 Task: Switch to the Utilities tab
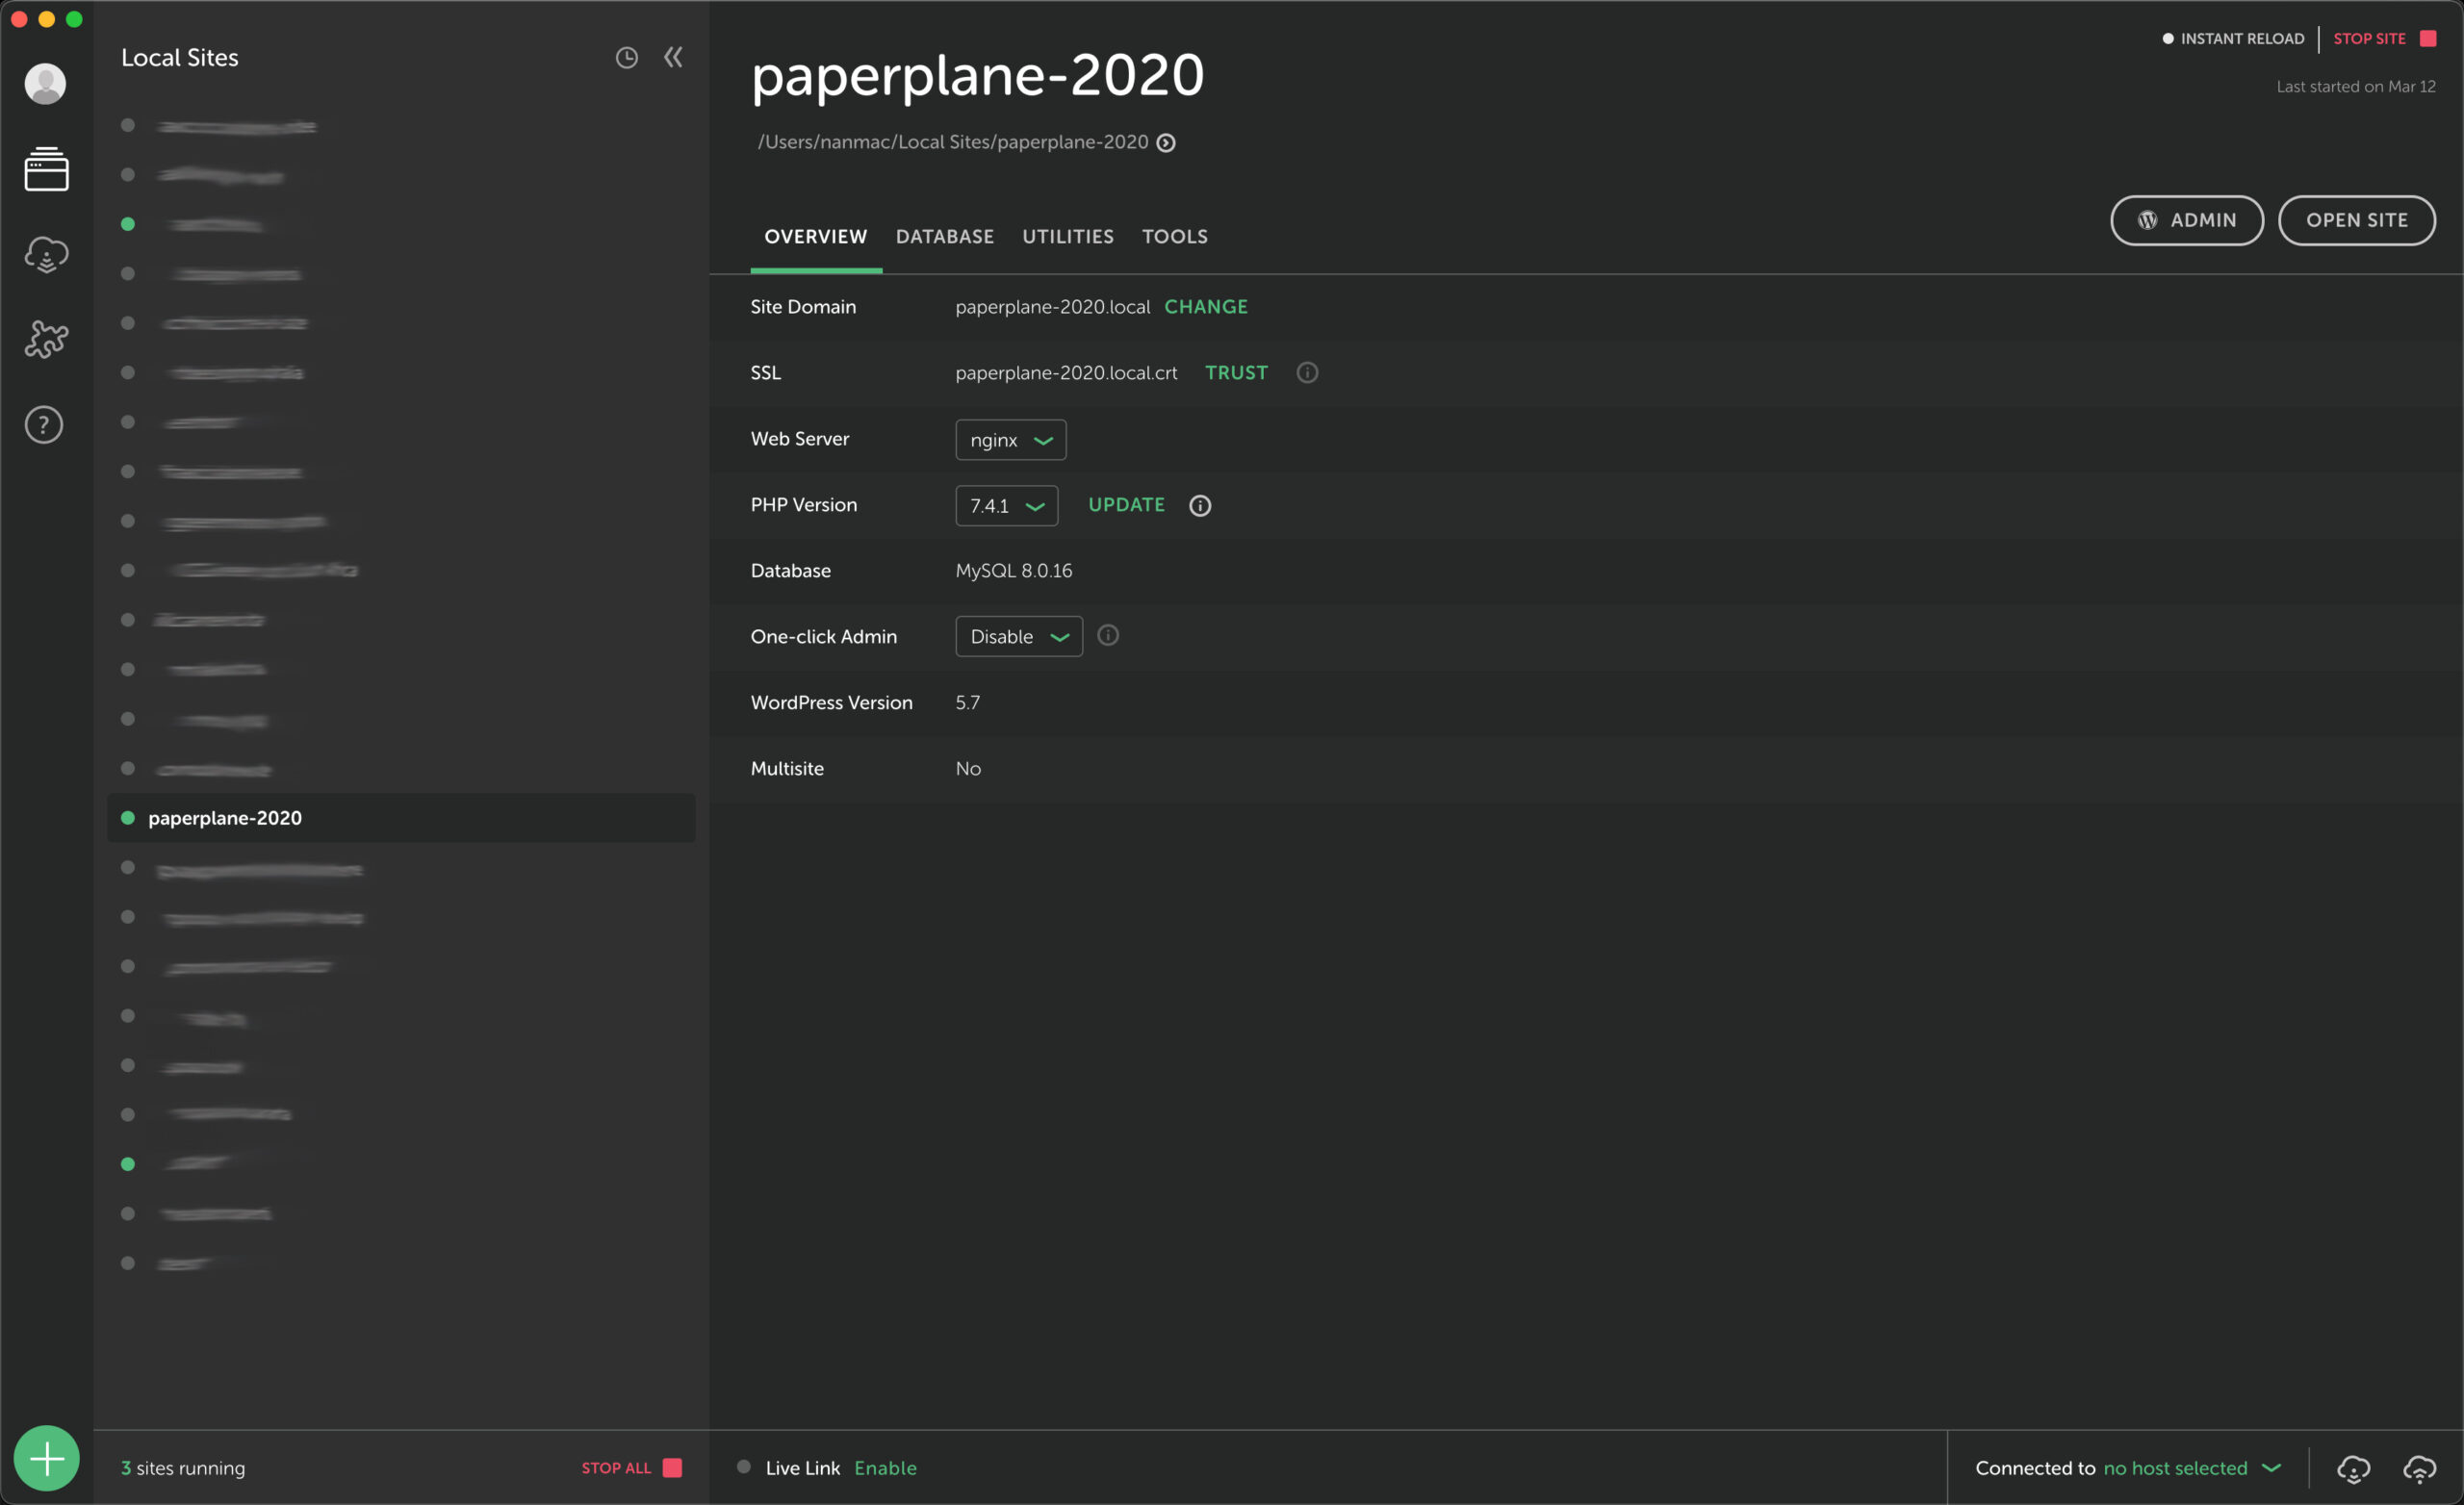(x=1068, y=237)
